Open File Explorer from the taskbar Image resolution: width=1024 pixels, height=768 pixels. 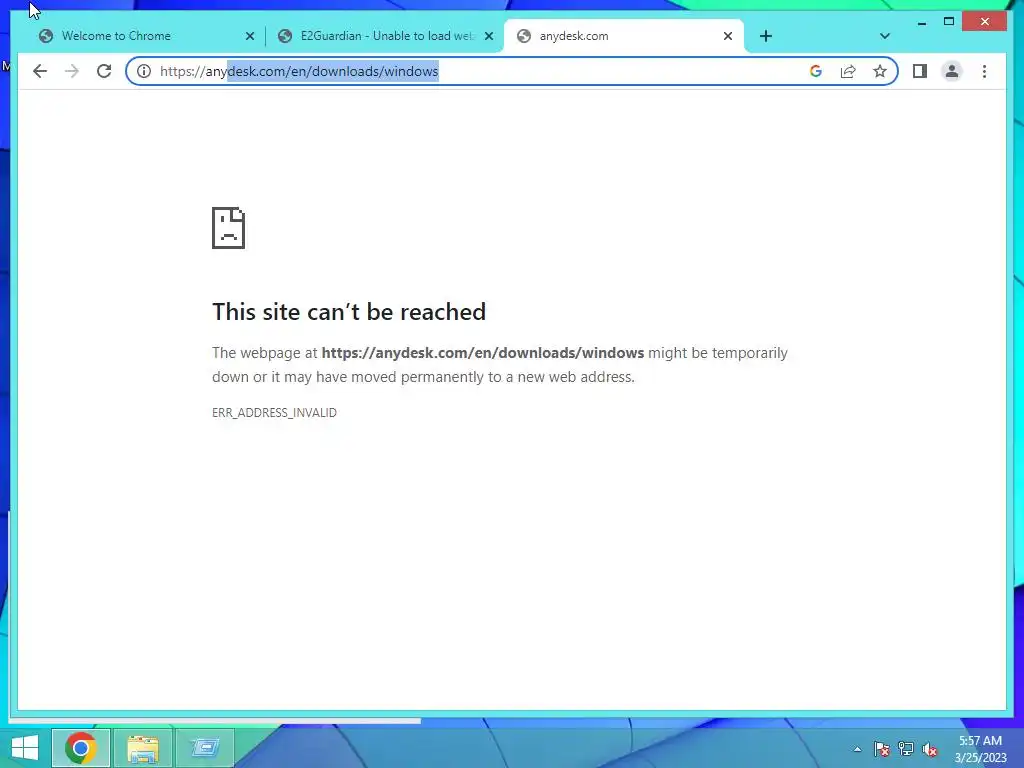pyautogui.click(x=143, y=748)
